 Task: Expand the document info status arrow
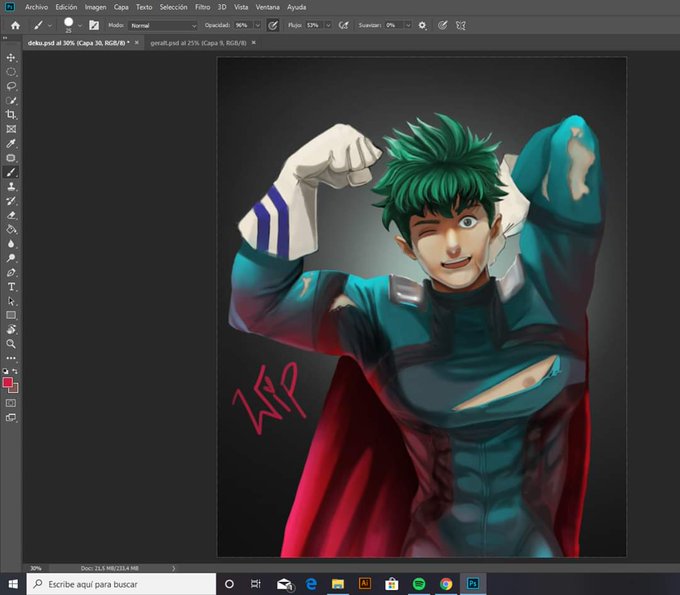tap(173, 568)
